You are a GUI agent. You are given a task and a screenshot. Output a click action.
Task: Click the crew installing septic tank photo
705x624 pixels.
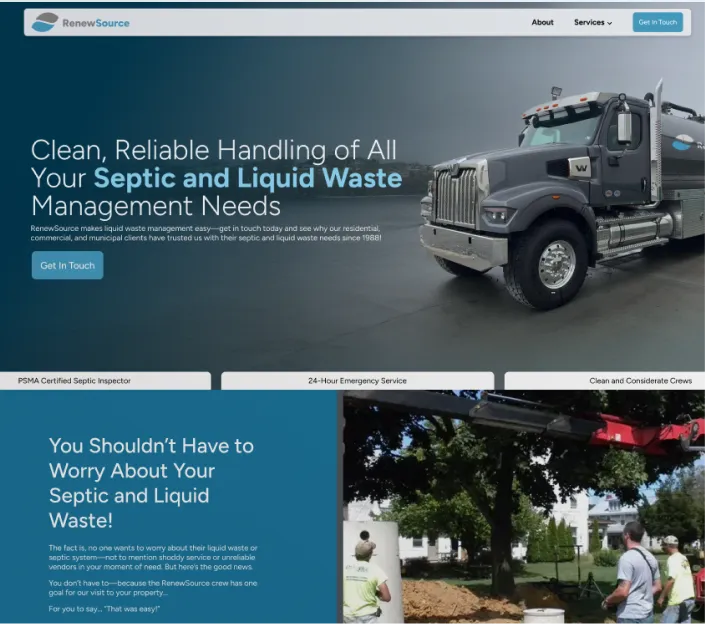pyautogui.click(x=524, y=506)
